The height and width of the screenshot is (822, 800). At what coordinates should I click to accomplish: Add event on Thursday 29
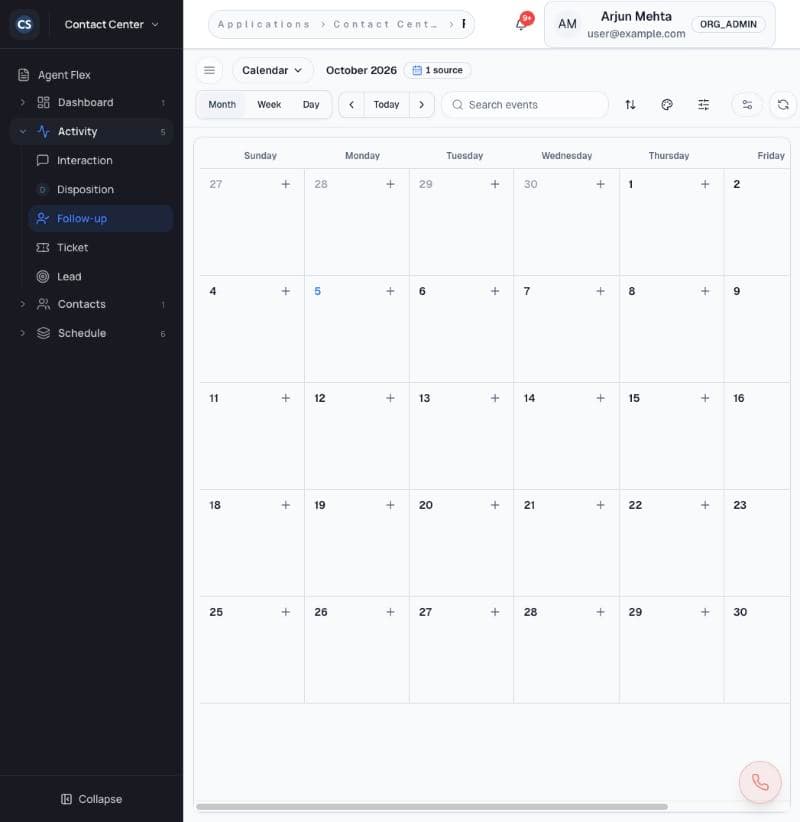coord(705,612)
